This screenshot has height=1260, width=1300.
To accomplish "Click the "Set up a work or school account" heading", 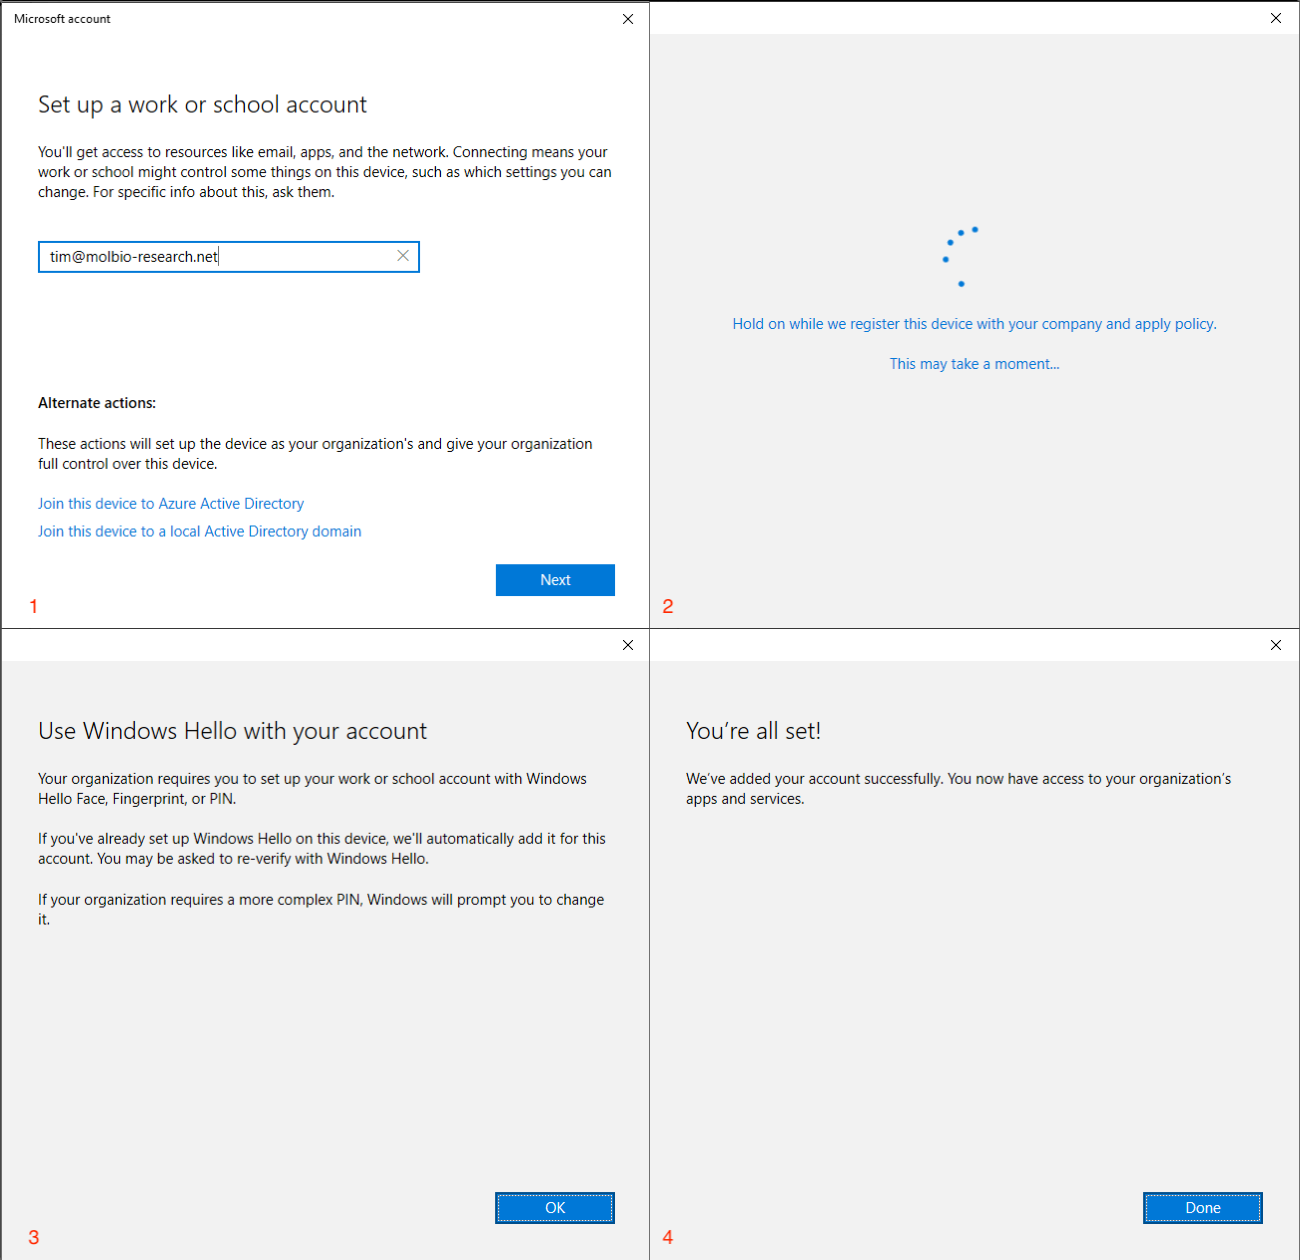I will (x=202, y=105).
